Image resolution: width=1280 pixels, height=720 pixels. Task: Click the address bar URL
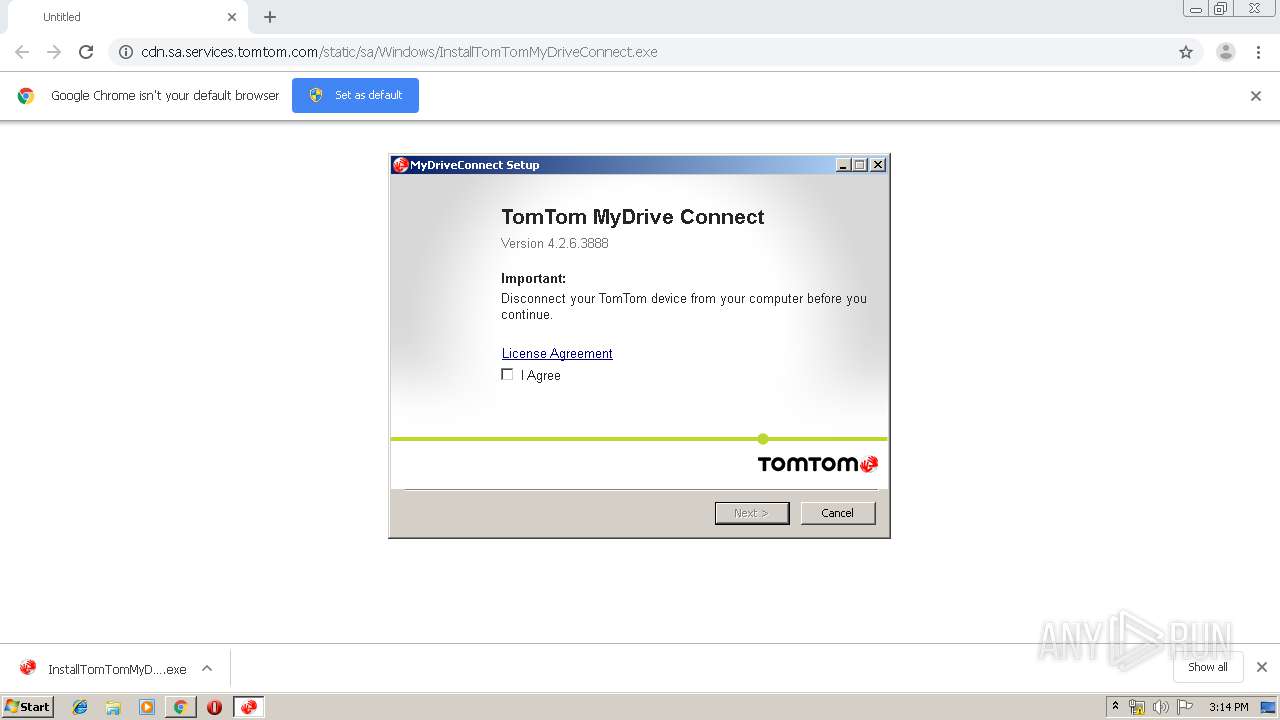[x=399, y=52]
